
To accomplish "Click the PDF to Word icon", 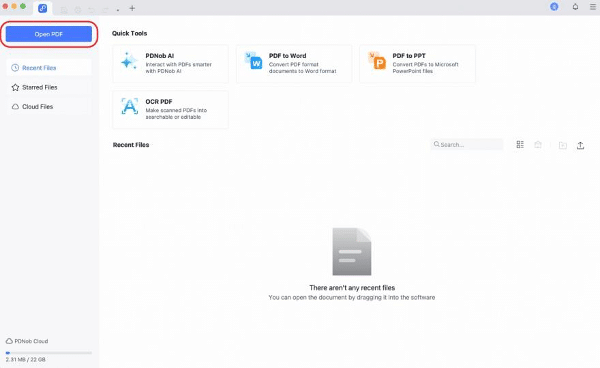I will (x=253, y=60).
